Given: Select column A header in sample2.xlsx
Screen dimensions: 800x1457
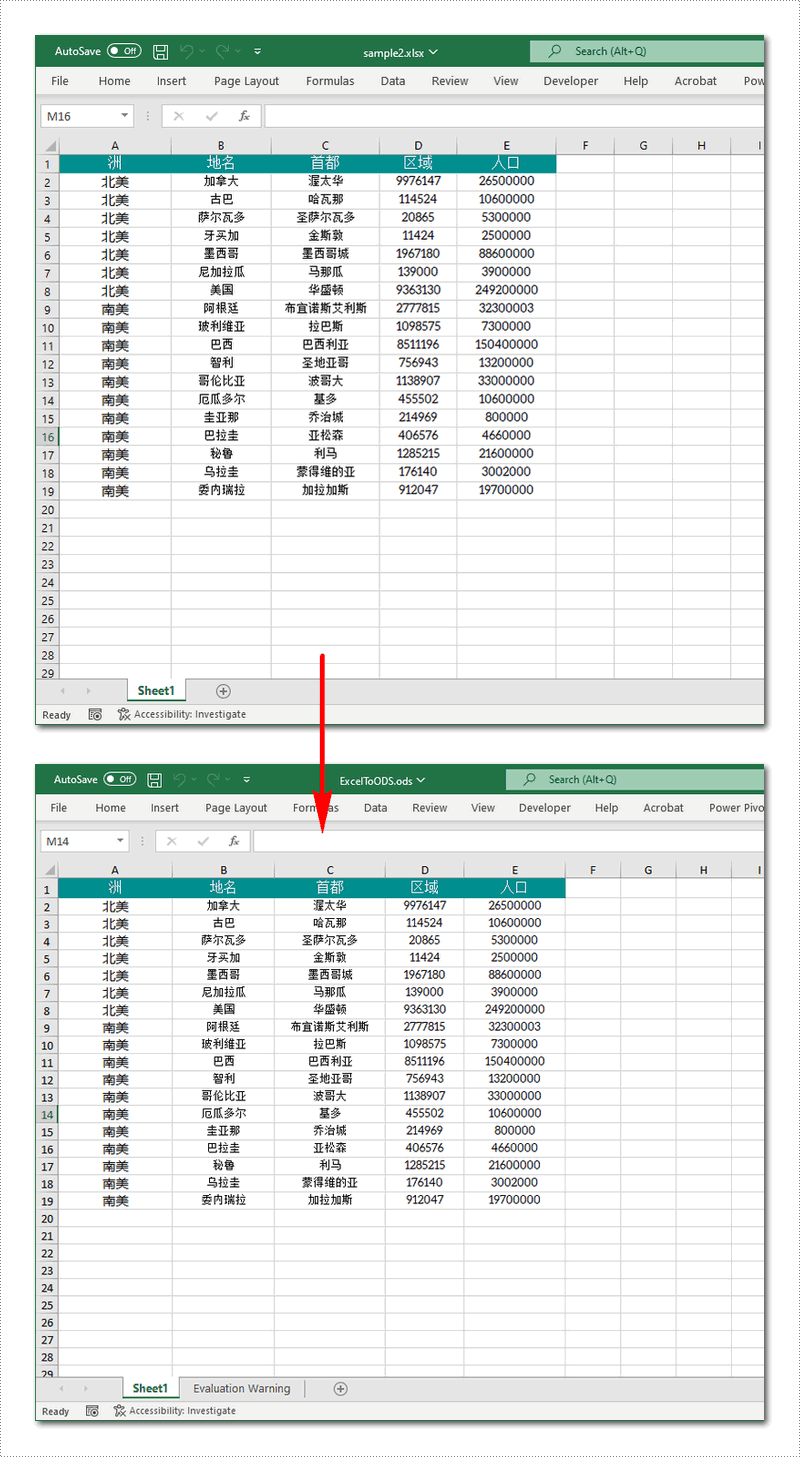Looking at the screenshot, I should pos(115,146).
